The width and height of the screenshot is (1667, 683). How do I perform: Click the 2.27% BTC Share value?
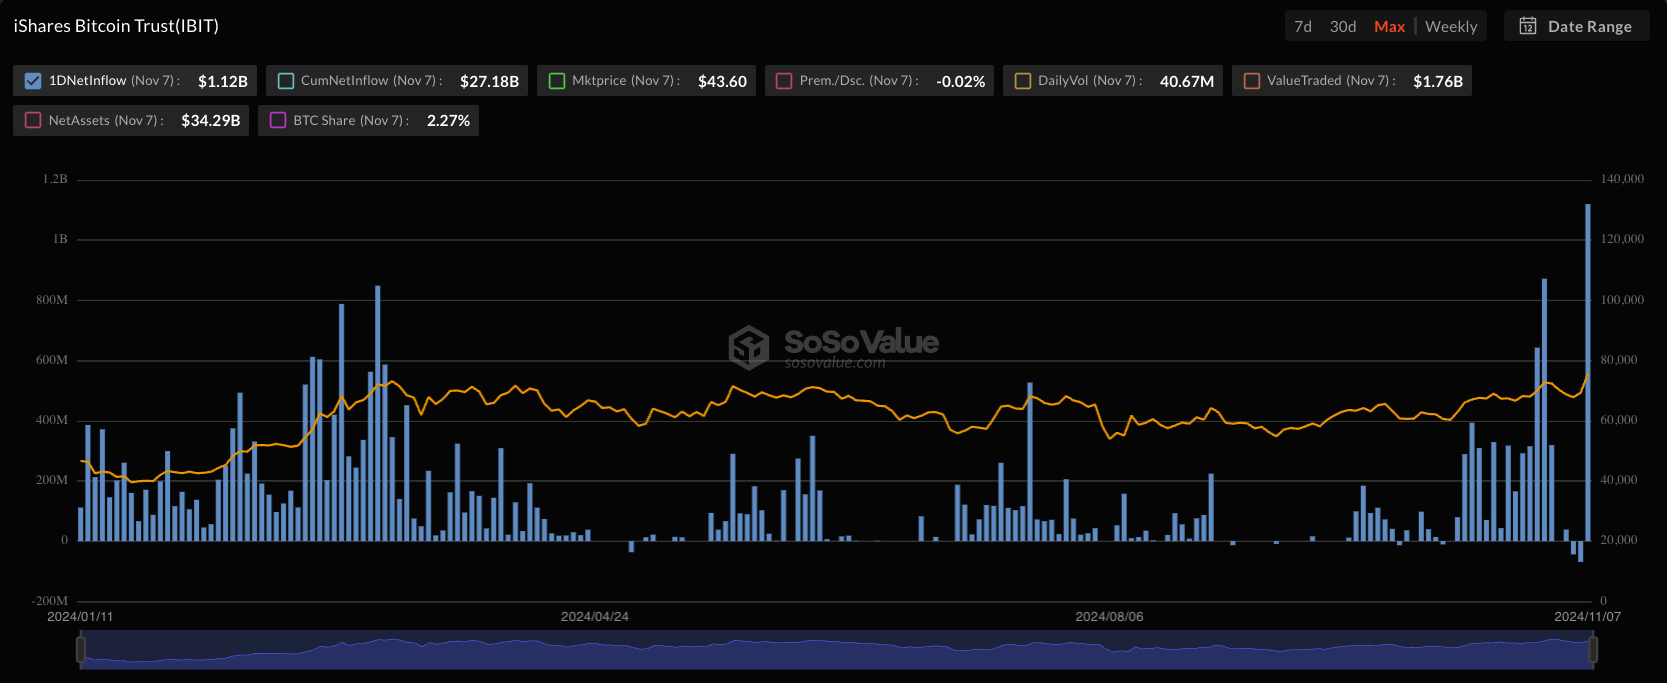click(x=448, y=120)
